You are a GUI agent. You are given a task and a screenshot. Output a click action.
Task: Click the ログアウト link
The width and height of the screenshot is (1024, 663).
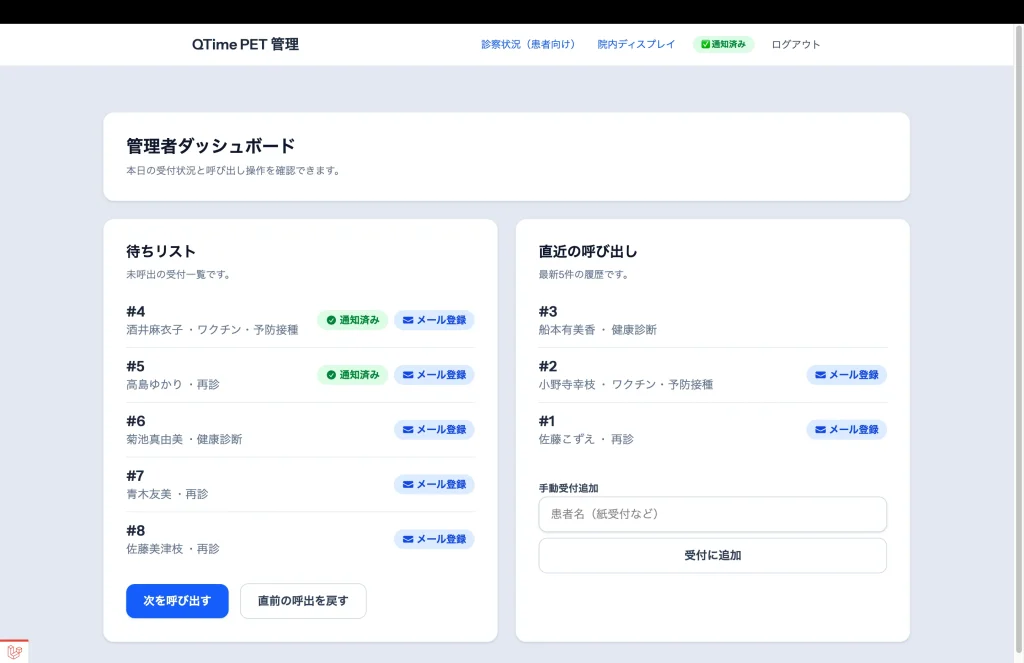796,44
